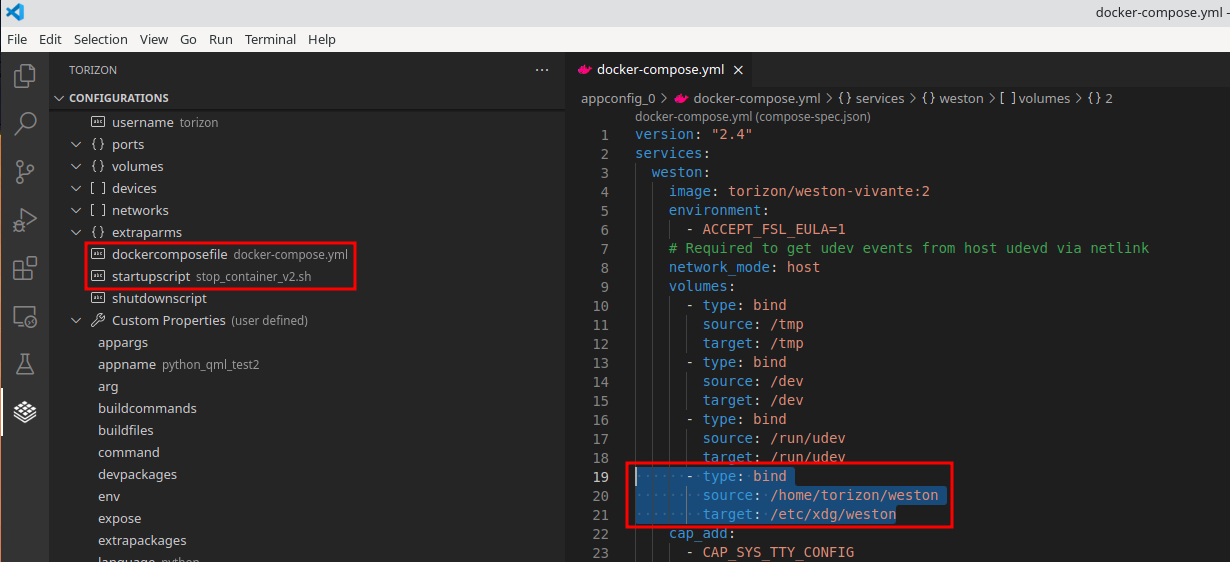Open the Testing flask icon
Image resolution: width=1230 pixels, height=562 pixels.
click(x=25, y=364)
